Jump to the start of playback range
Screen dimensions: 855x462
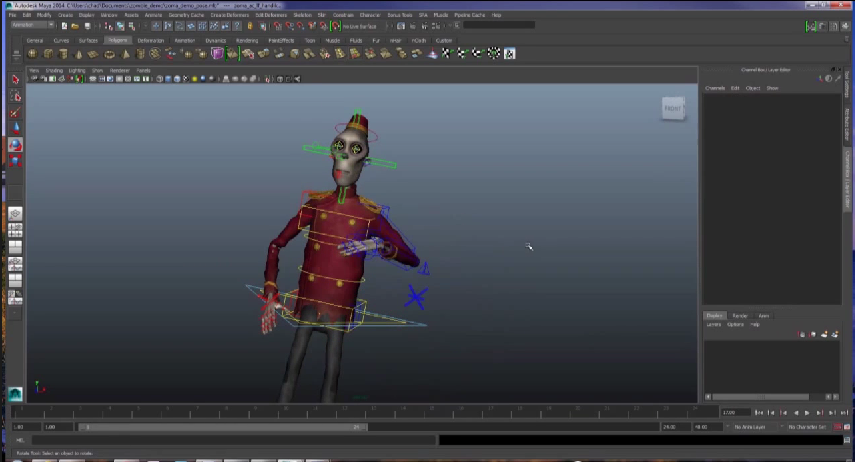click(x=760, y=412)
